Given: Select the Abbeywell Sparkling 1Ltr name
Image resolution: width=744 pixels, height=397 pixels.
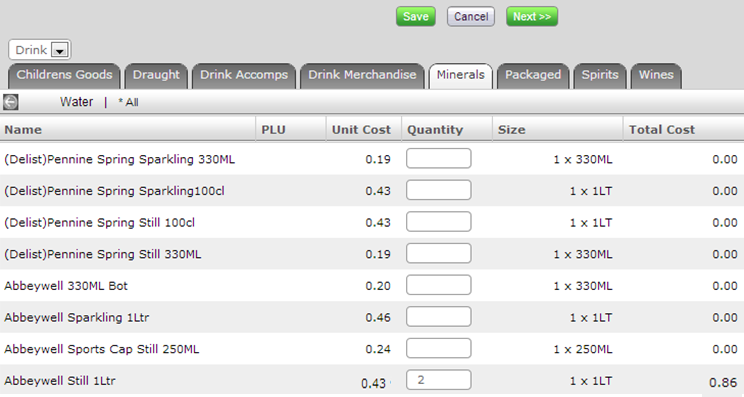Looking at the screenshot, I should coord(76,318).
